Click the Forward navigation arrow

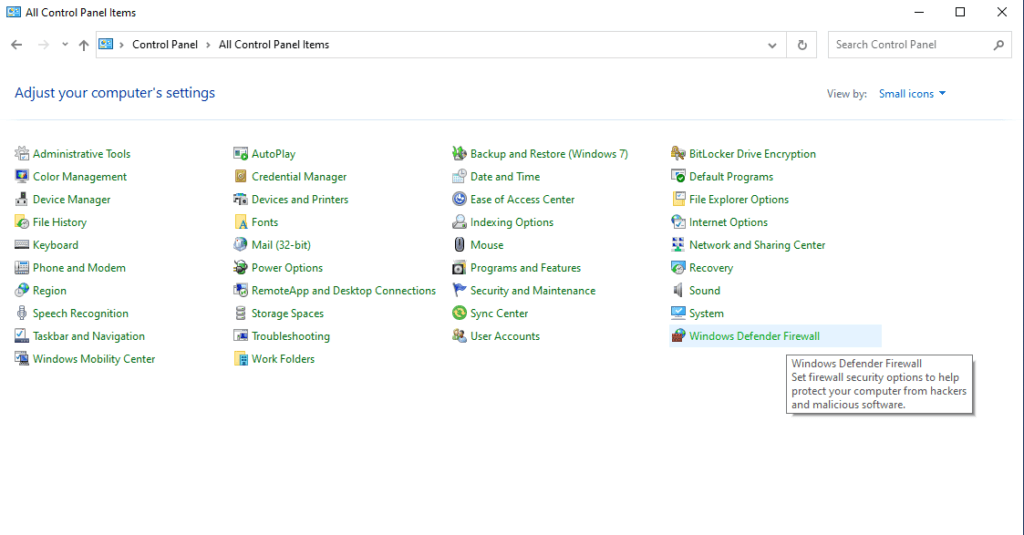pos(43,44)
